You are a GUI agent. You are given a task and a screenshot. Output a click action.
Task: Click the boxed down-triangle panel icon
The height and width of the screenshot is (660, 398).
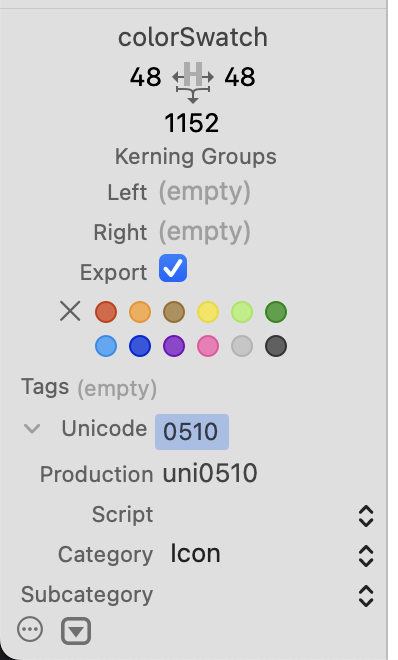pos(76,631)
